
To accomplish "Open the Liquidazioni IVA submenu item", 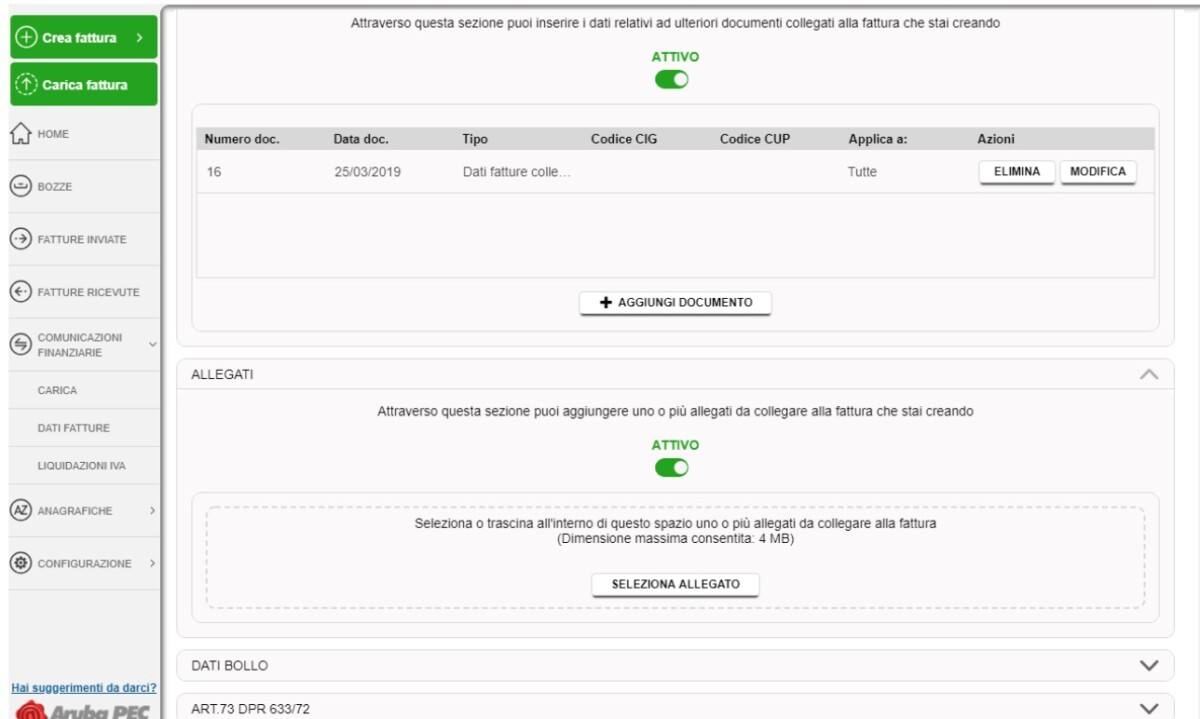I will [82, 466].
